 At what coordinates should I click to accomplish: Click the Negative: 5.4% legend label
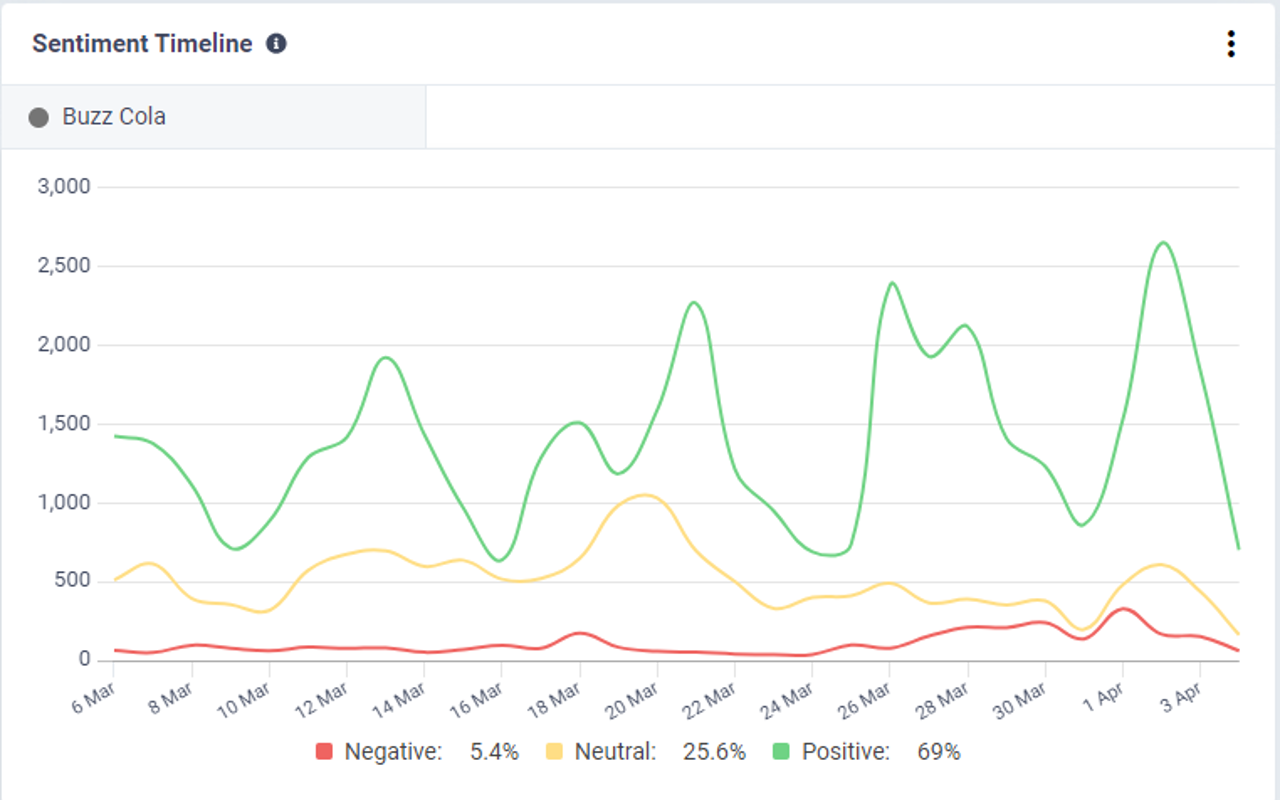point(420,751)
